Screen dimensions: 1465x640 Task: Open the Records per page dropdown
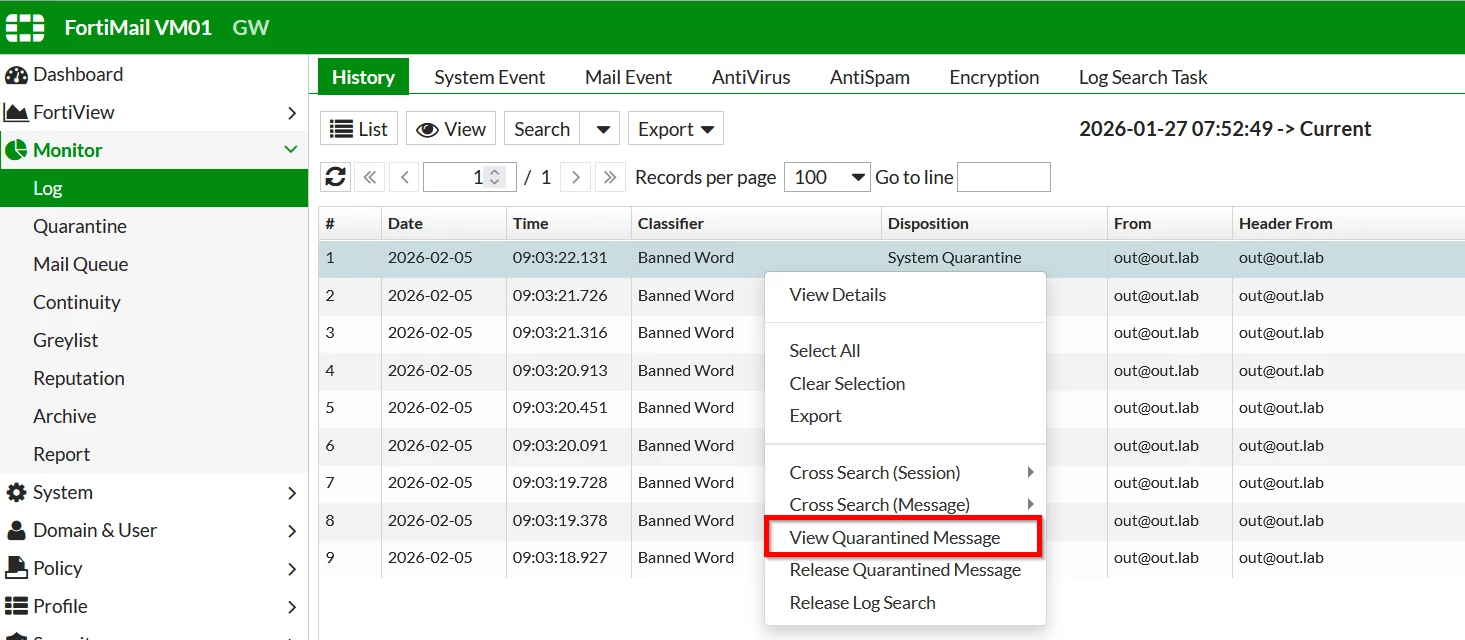click(x=827, y=177)
